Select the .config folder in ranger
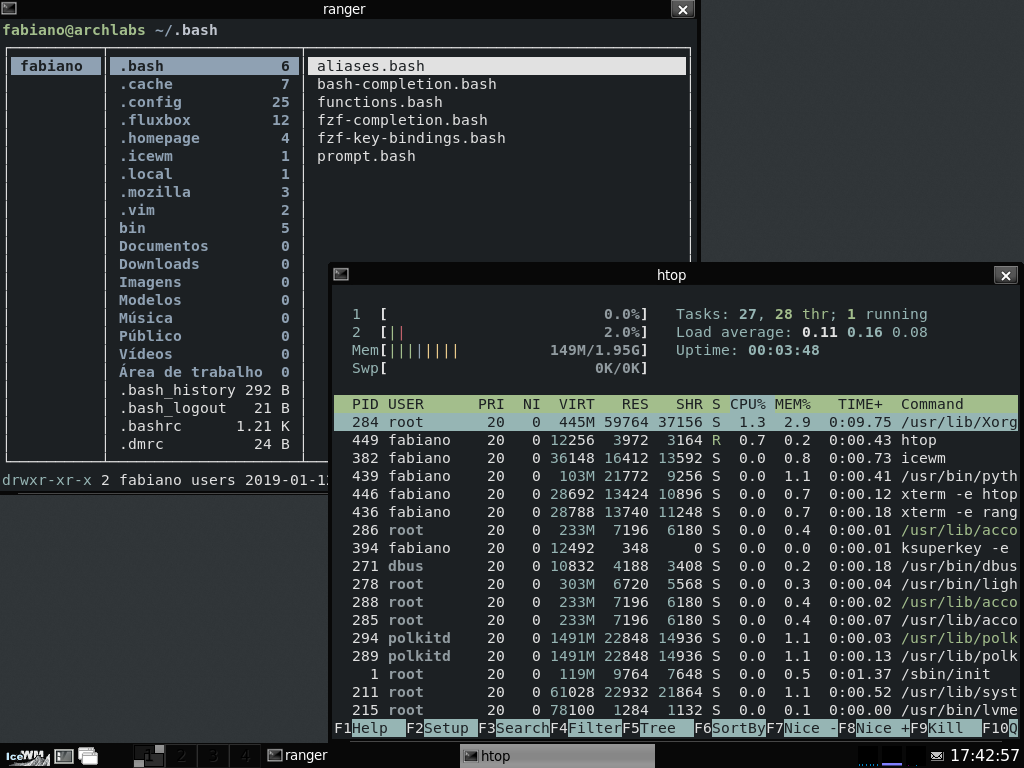 click(x=204, y=103)
